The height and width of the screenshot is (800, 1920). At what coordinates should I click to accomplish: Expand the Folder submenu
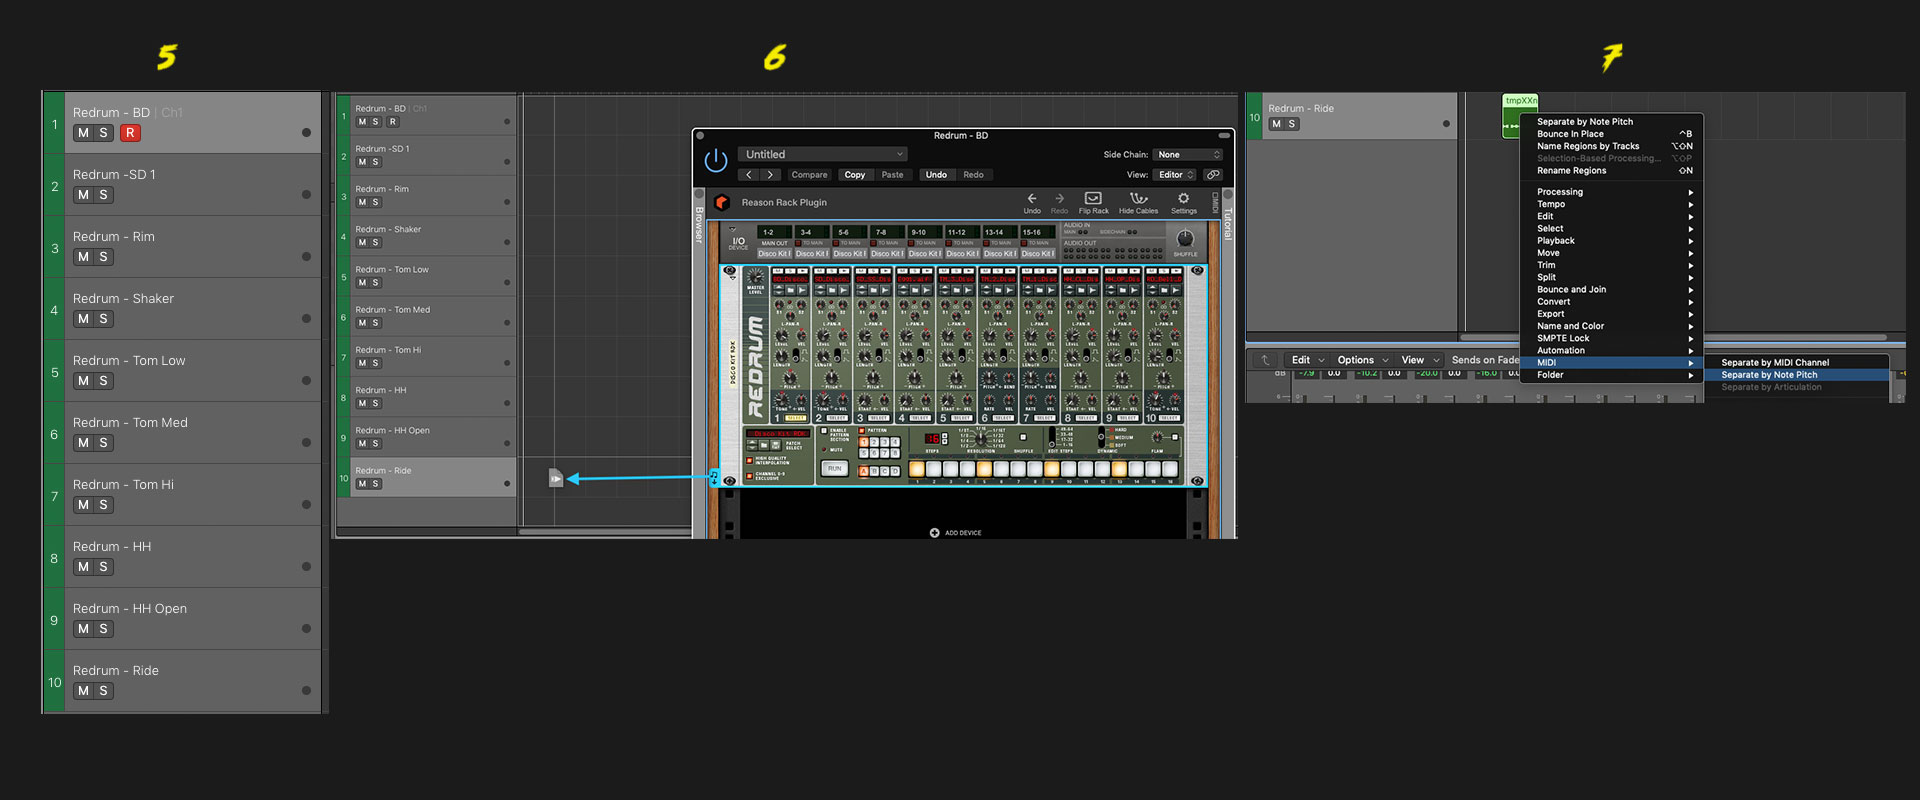pos(1612,375)
